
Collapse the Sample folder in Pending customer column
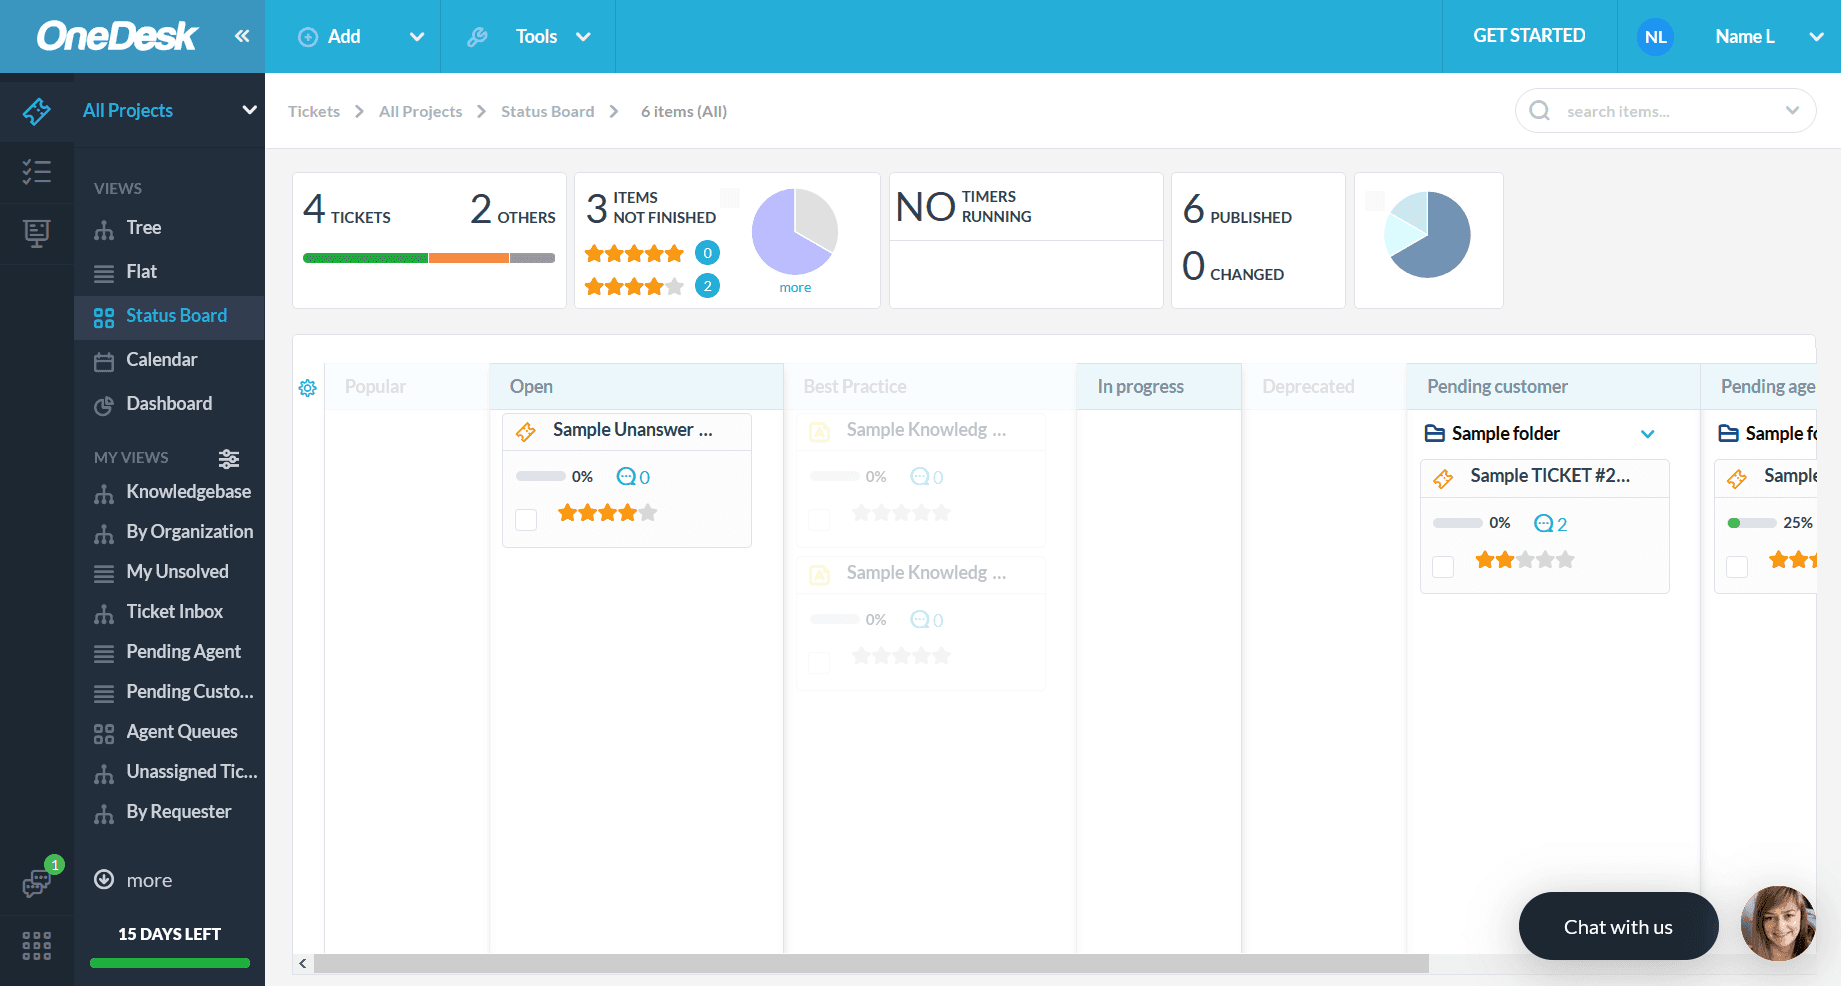[x=1648, y=434]
